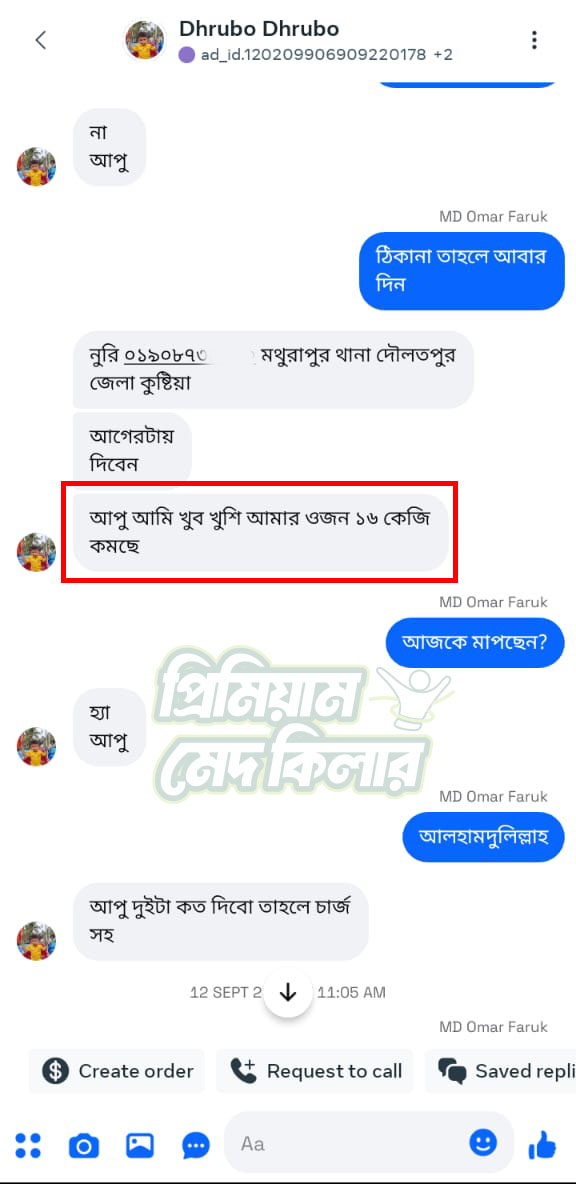Image resolution: width=576 pixels, height=1184 pixels.
Task: Go back using the arrow in the header
Action: pyautogui.click(x=41, y=40)
